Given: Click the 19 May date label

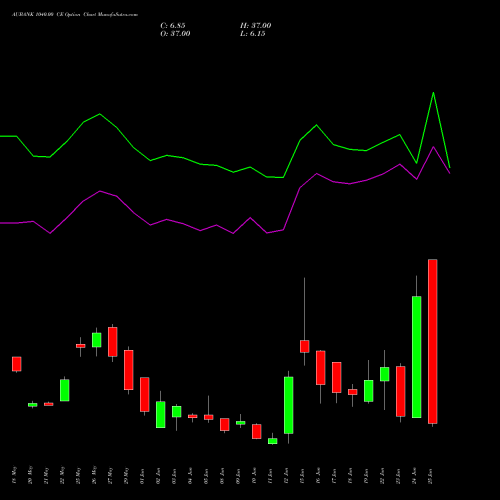Looking at the screenshot, I should pyautogui.click(x=14, y=475).
